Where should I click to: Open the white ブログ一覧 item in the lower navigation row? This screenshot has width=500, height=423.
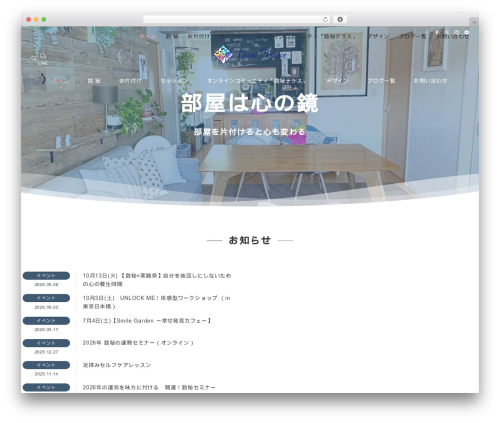[381, 81]
